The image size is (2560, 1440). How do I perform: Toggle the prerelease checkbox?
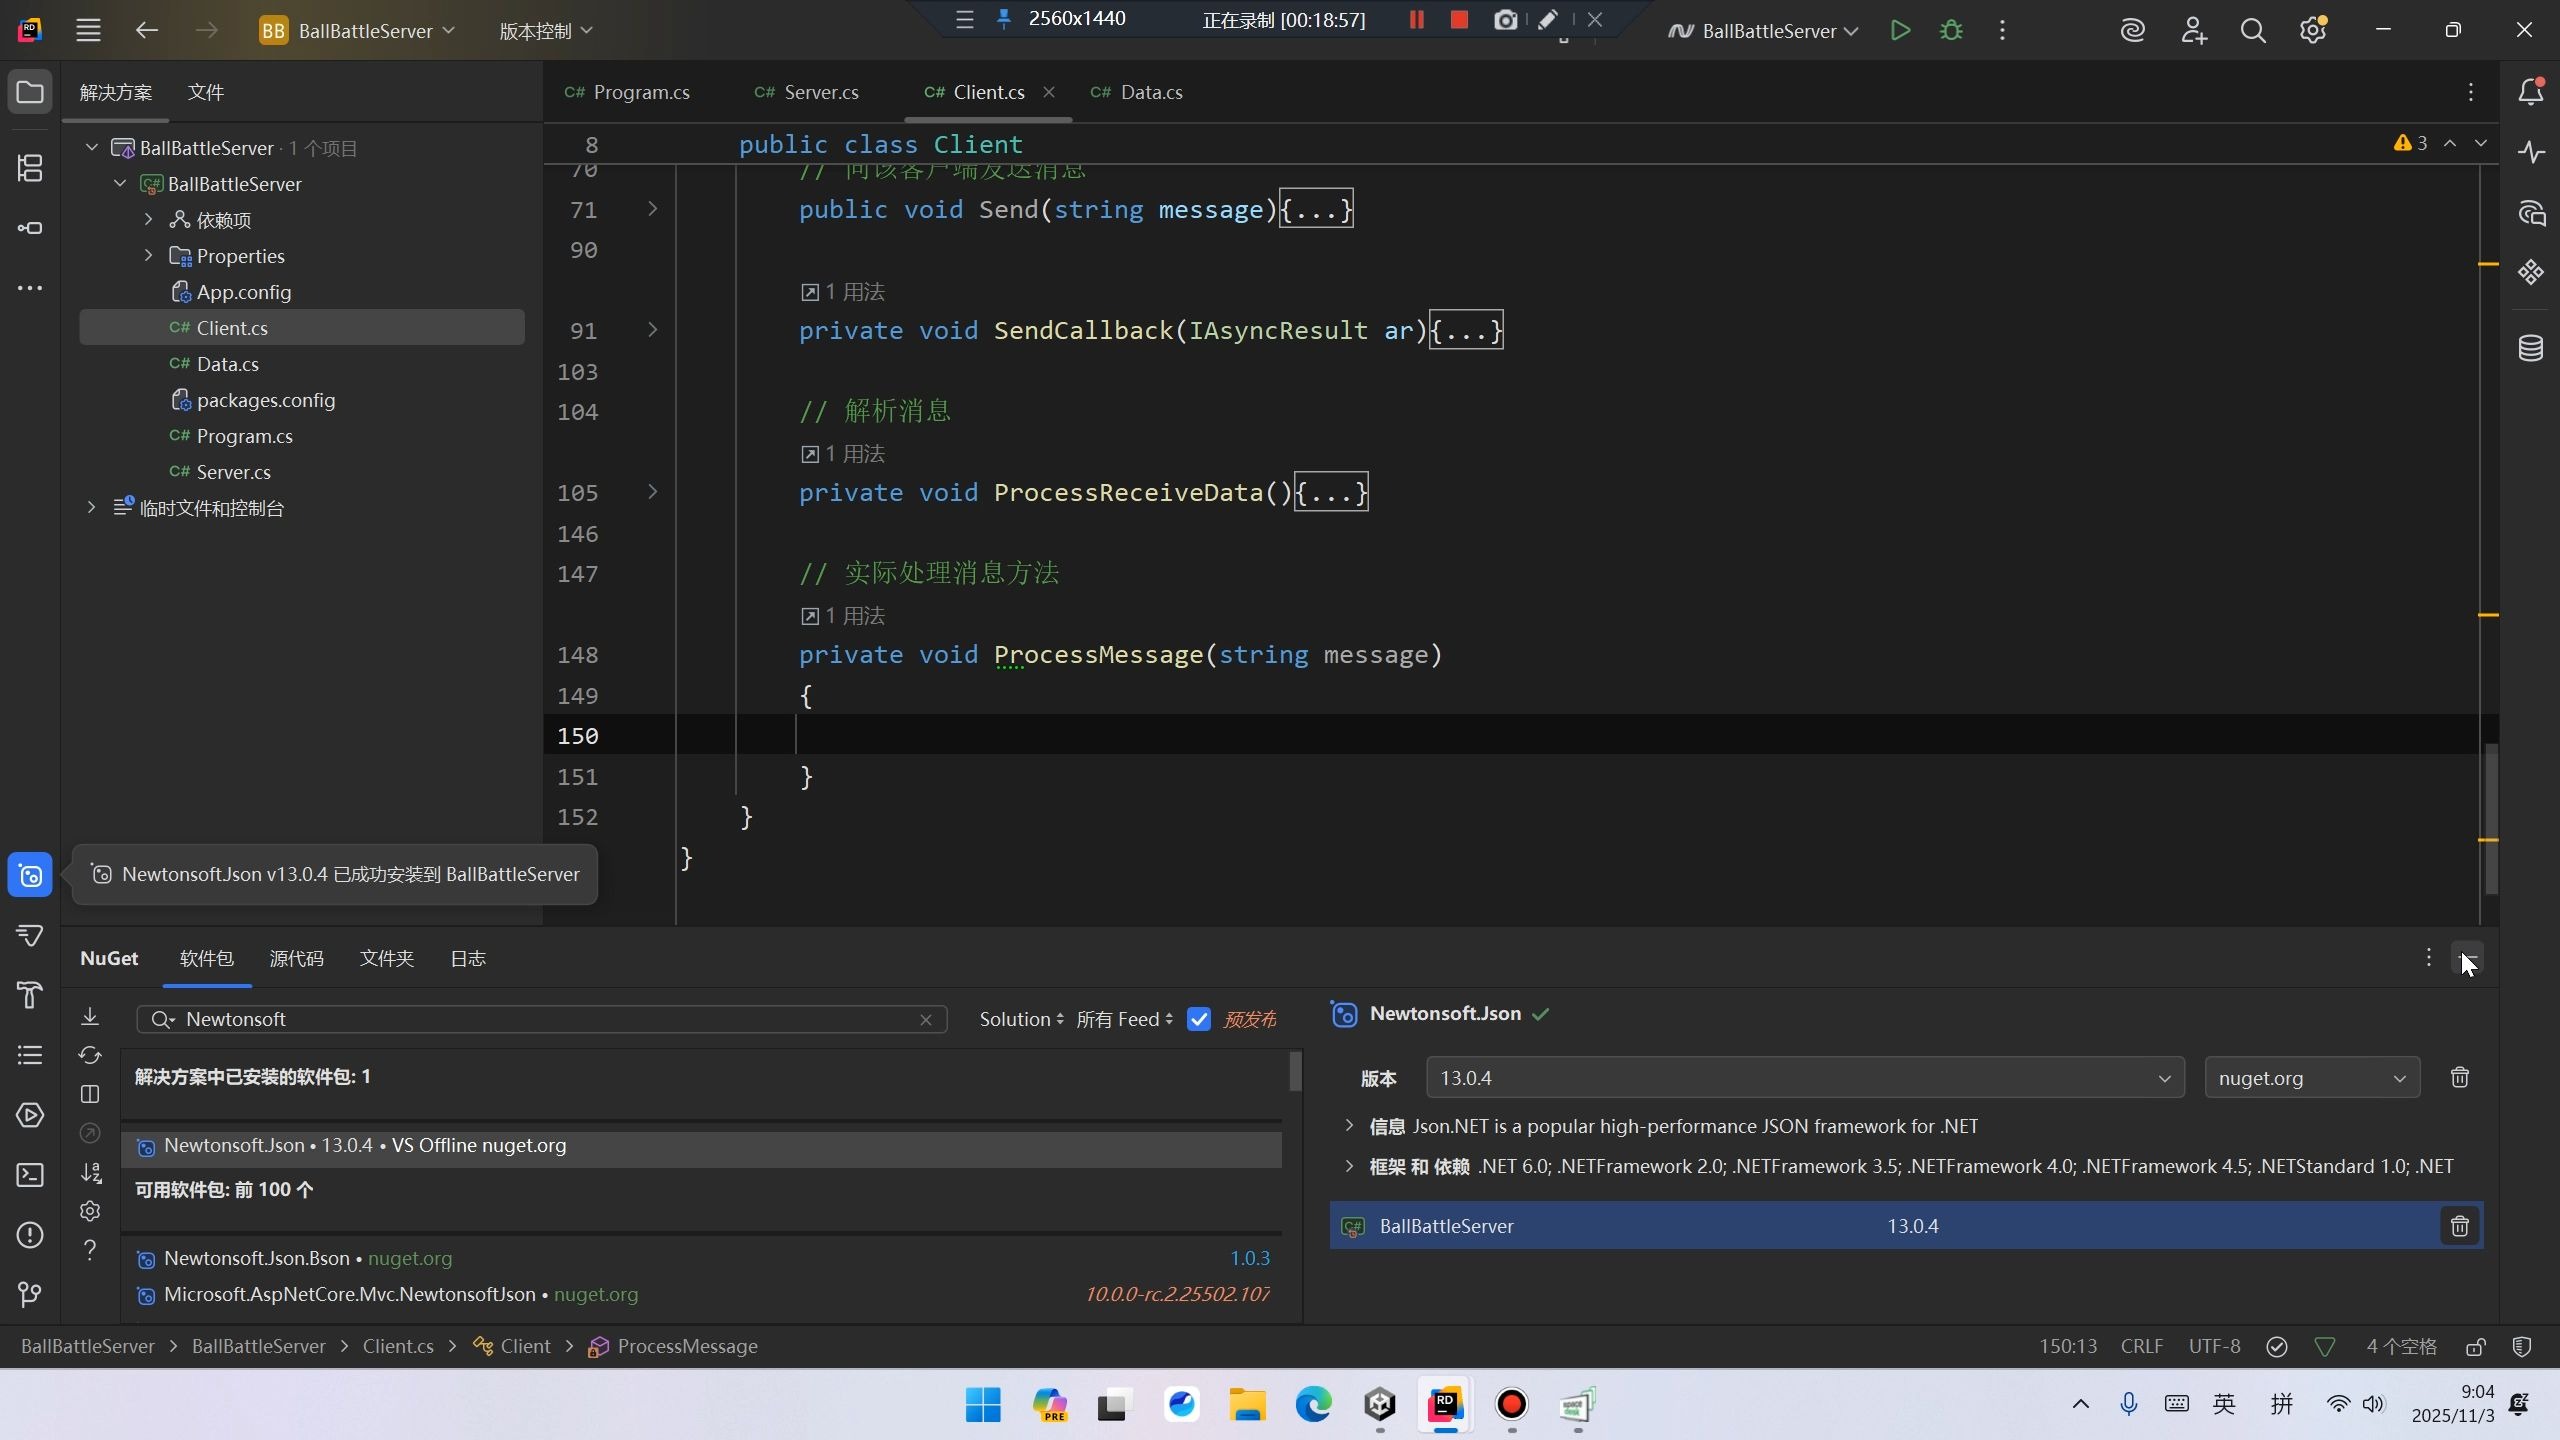point(1198,1019)
